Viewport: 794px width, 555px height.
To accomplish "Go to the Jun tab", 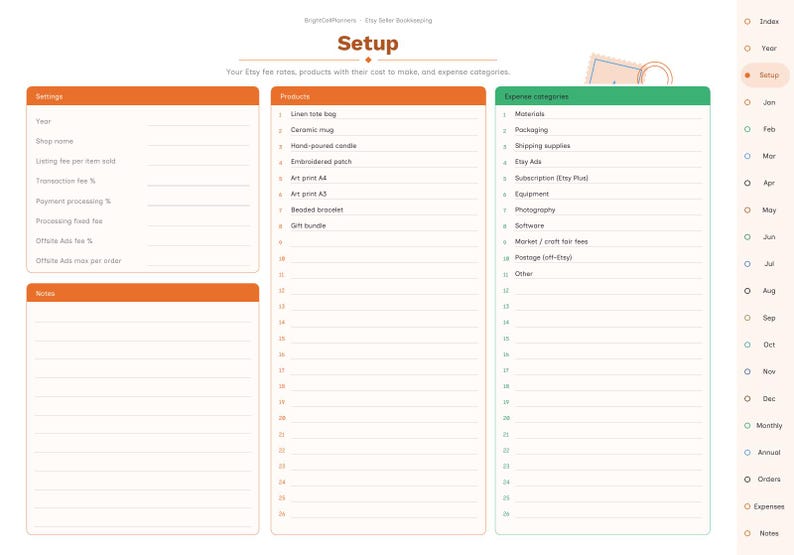I will pyautogui.click(x=765, y=236).
